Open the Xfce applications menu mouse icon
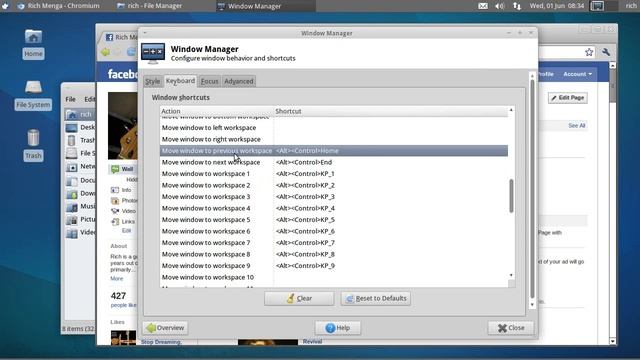Screen dimensions: 640x360 (5, 6)
